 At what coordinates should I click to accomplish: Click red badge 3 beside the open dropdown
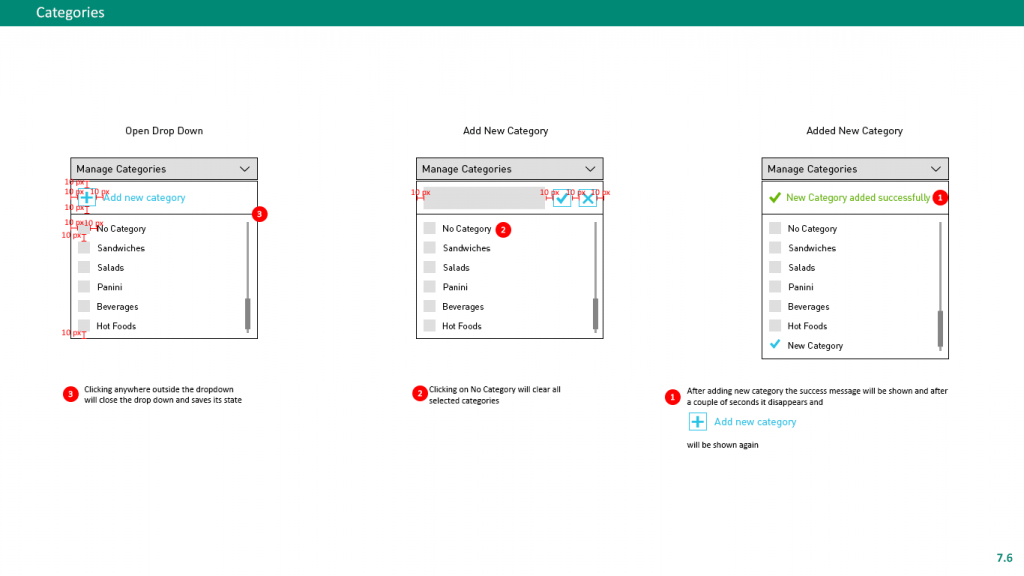coord(260,214)
